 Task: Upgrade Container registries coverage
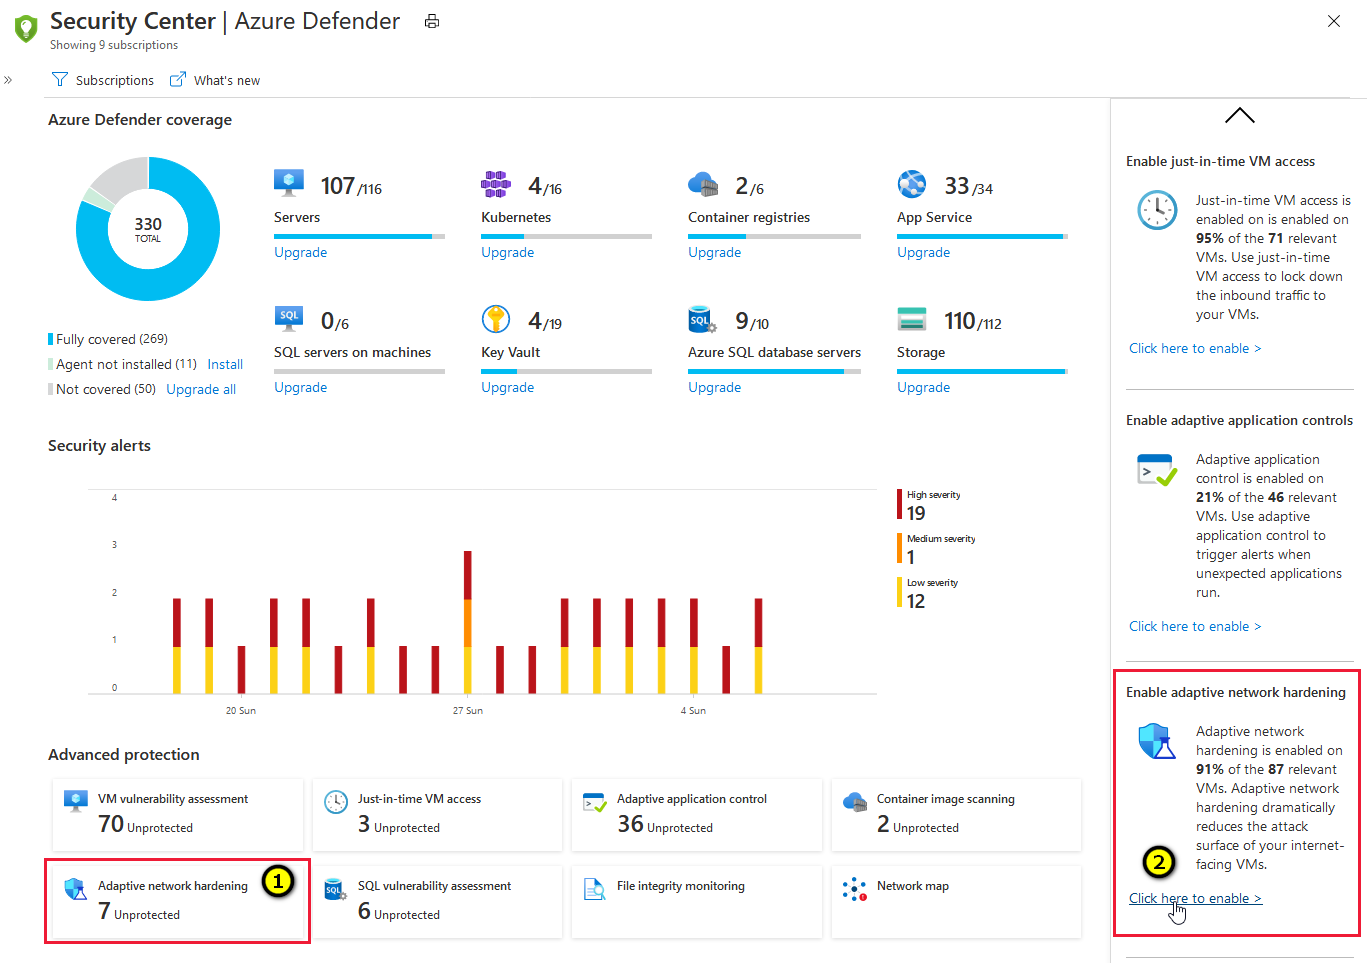[715, 252]
